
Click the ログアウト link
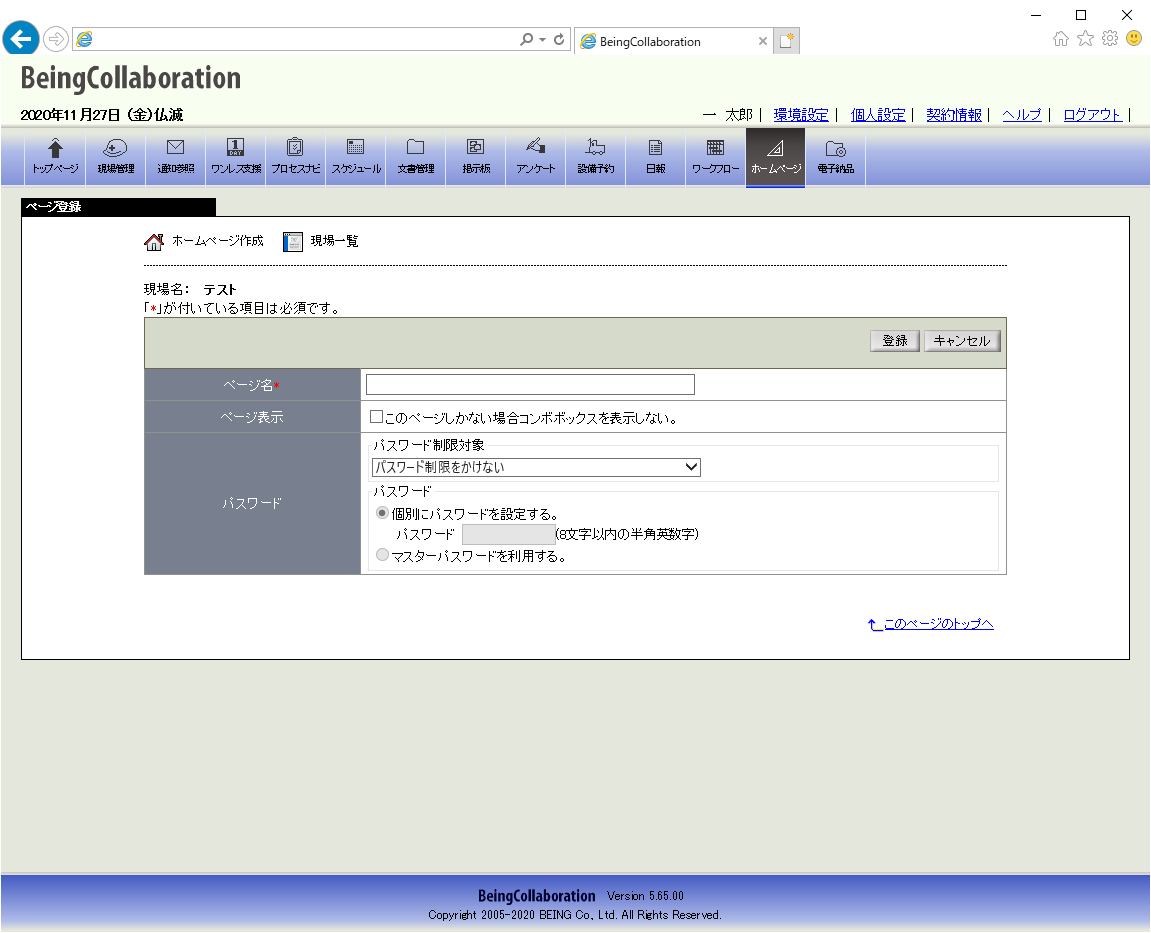pyautogui.click(x=1092, y=115)
